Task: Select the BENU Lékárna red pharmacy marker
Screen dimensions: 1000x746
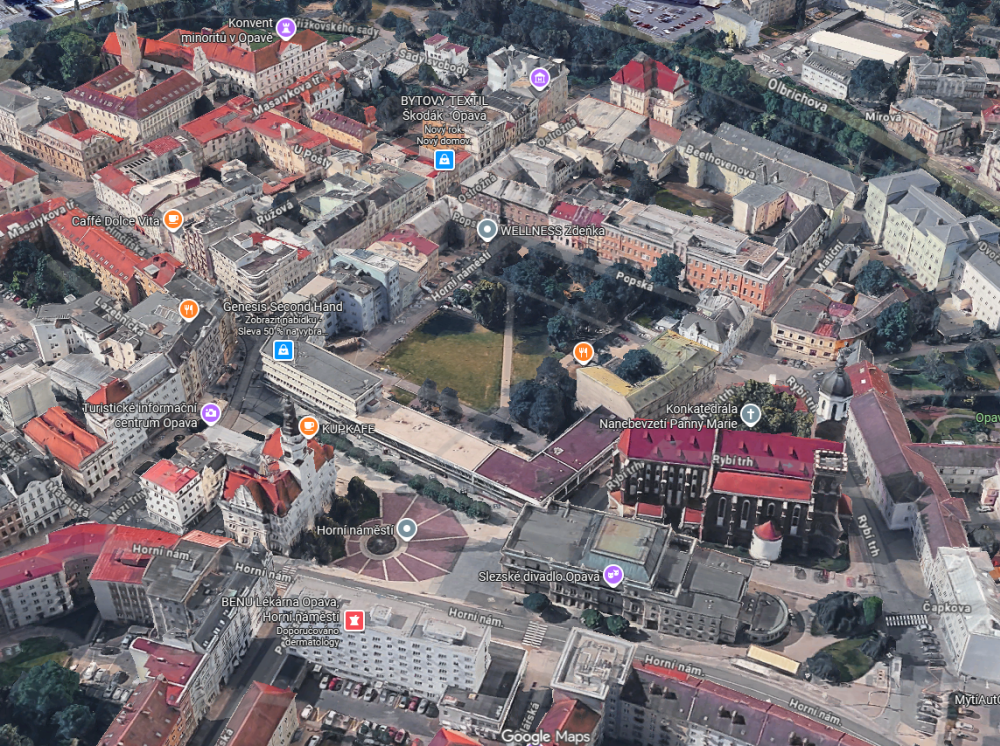Action: coord(353,620)
